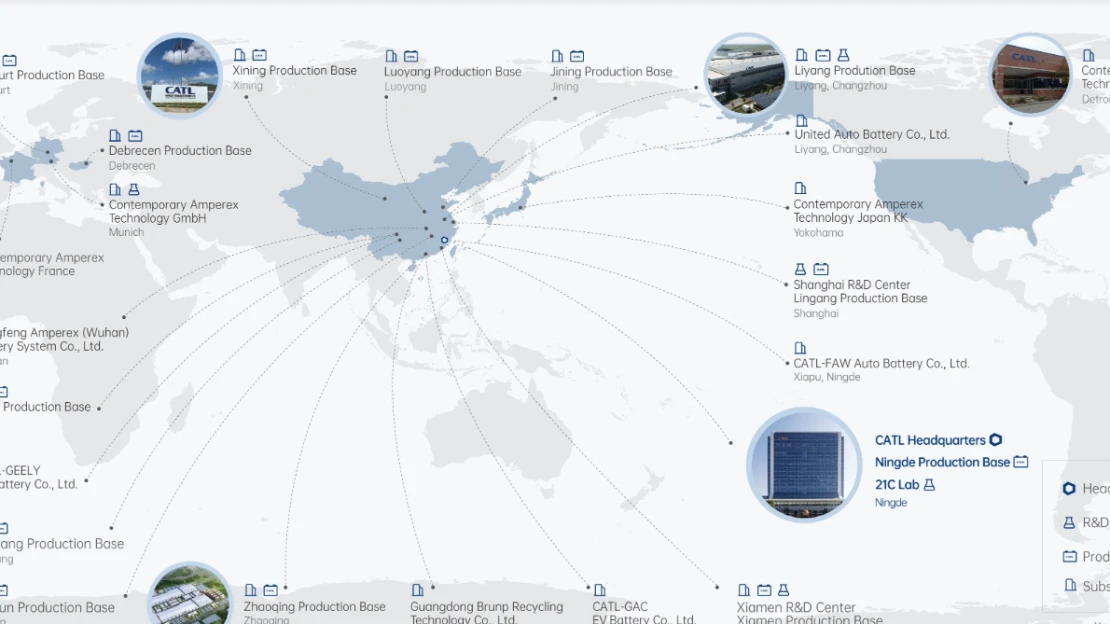Image resolution: width=1110 pixels, height=624 pixels.
Task: Click the production icon above Luoyang Production Base
Action: click(411, 56)
